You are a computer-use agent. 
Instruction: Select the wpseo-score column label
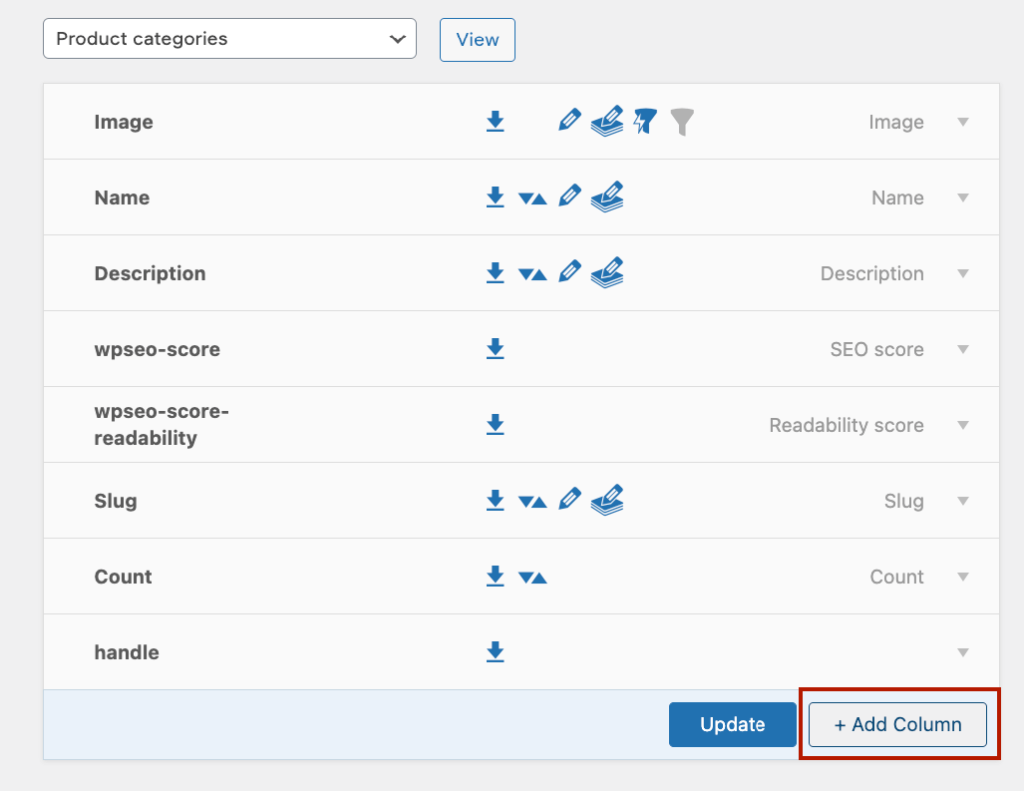click(x=157, y=349)
